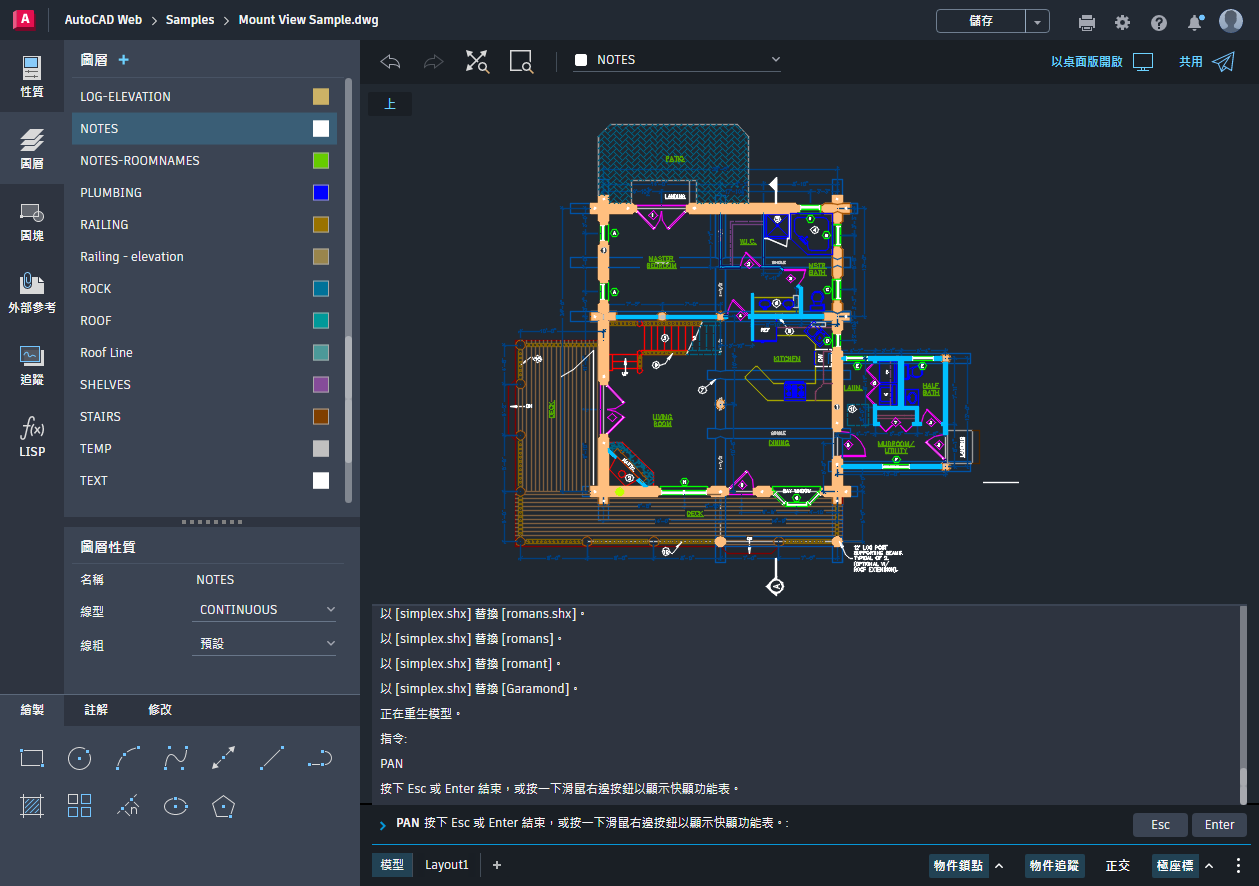The width and height of the screenshot is (1259, 886).
Task: Click the 儲存 (Save) button
Action: [x=981, y=21]
